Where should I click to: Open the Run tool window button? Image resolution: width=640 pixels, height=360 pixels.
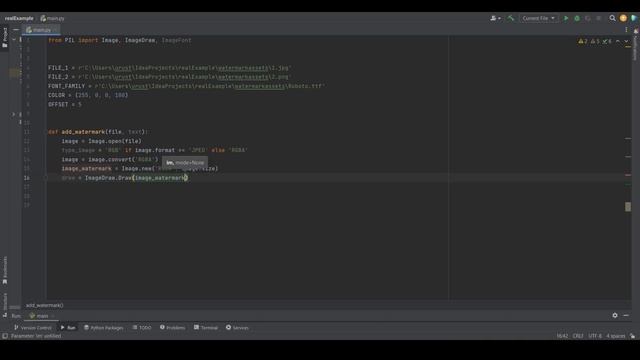(x=68, y=327)
